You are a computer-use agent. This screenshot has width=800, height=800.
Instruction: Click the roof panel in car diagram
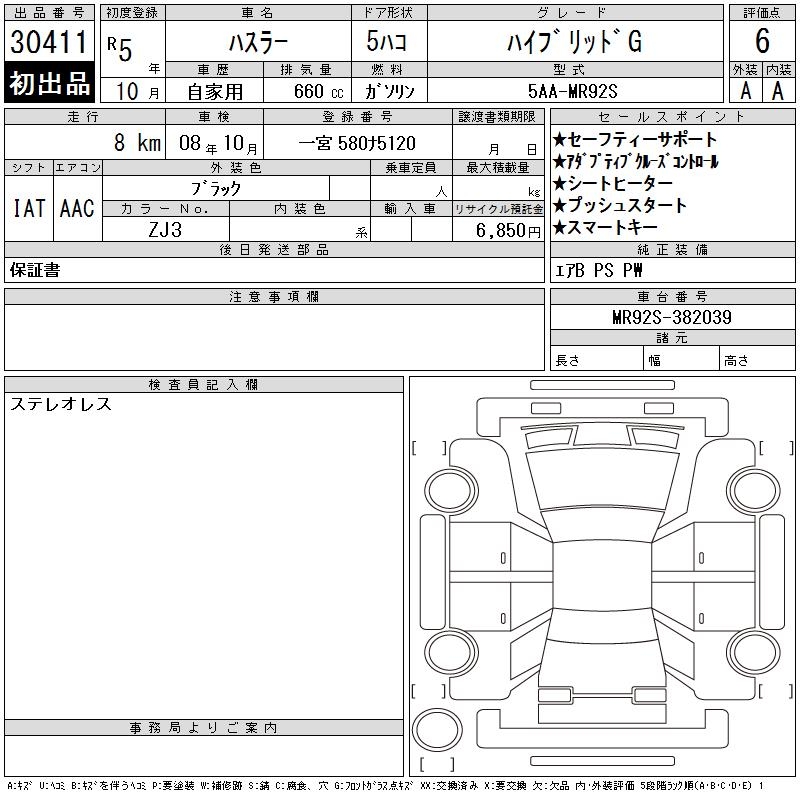pos(602,576)
